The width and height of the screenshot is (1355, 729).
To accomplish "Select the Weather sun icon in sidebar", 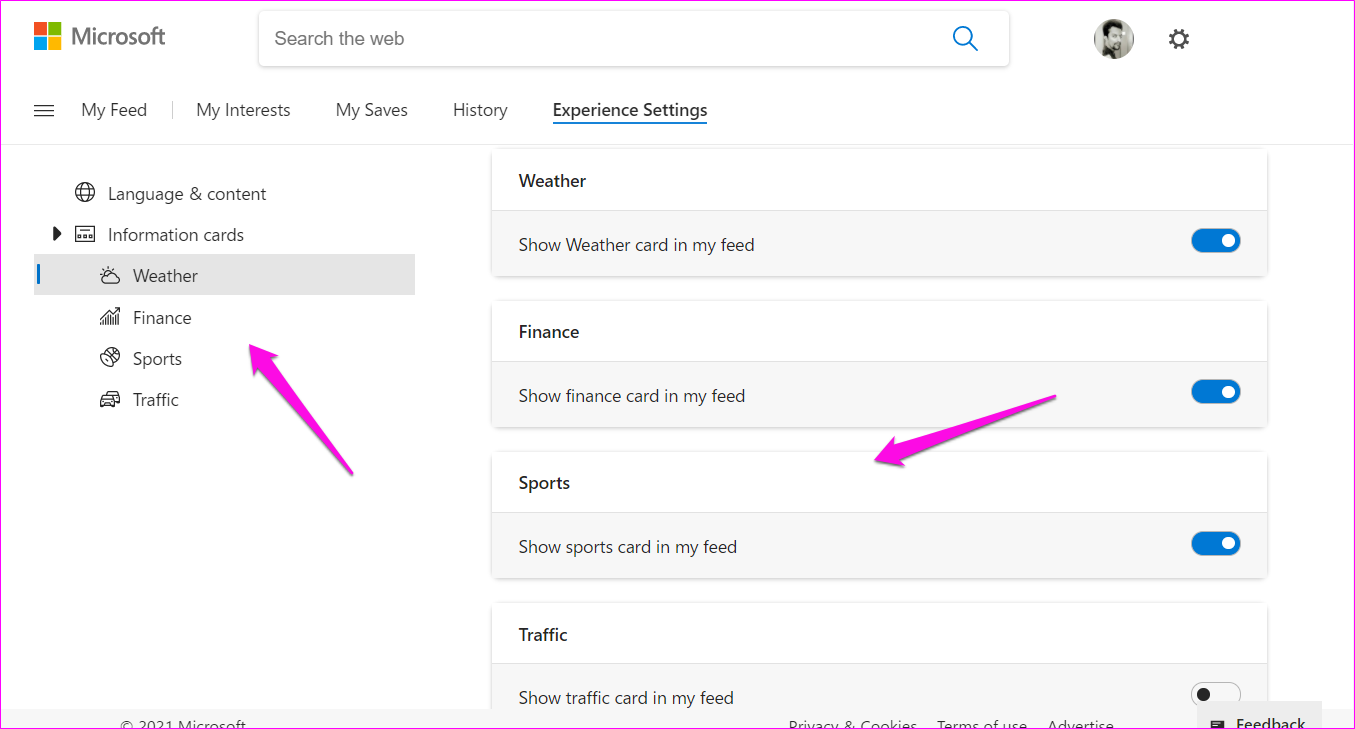I will pyautogui.click(x=110, y=274).
